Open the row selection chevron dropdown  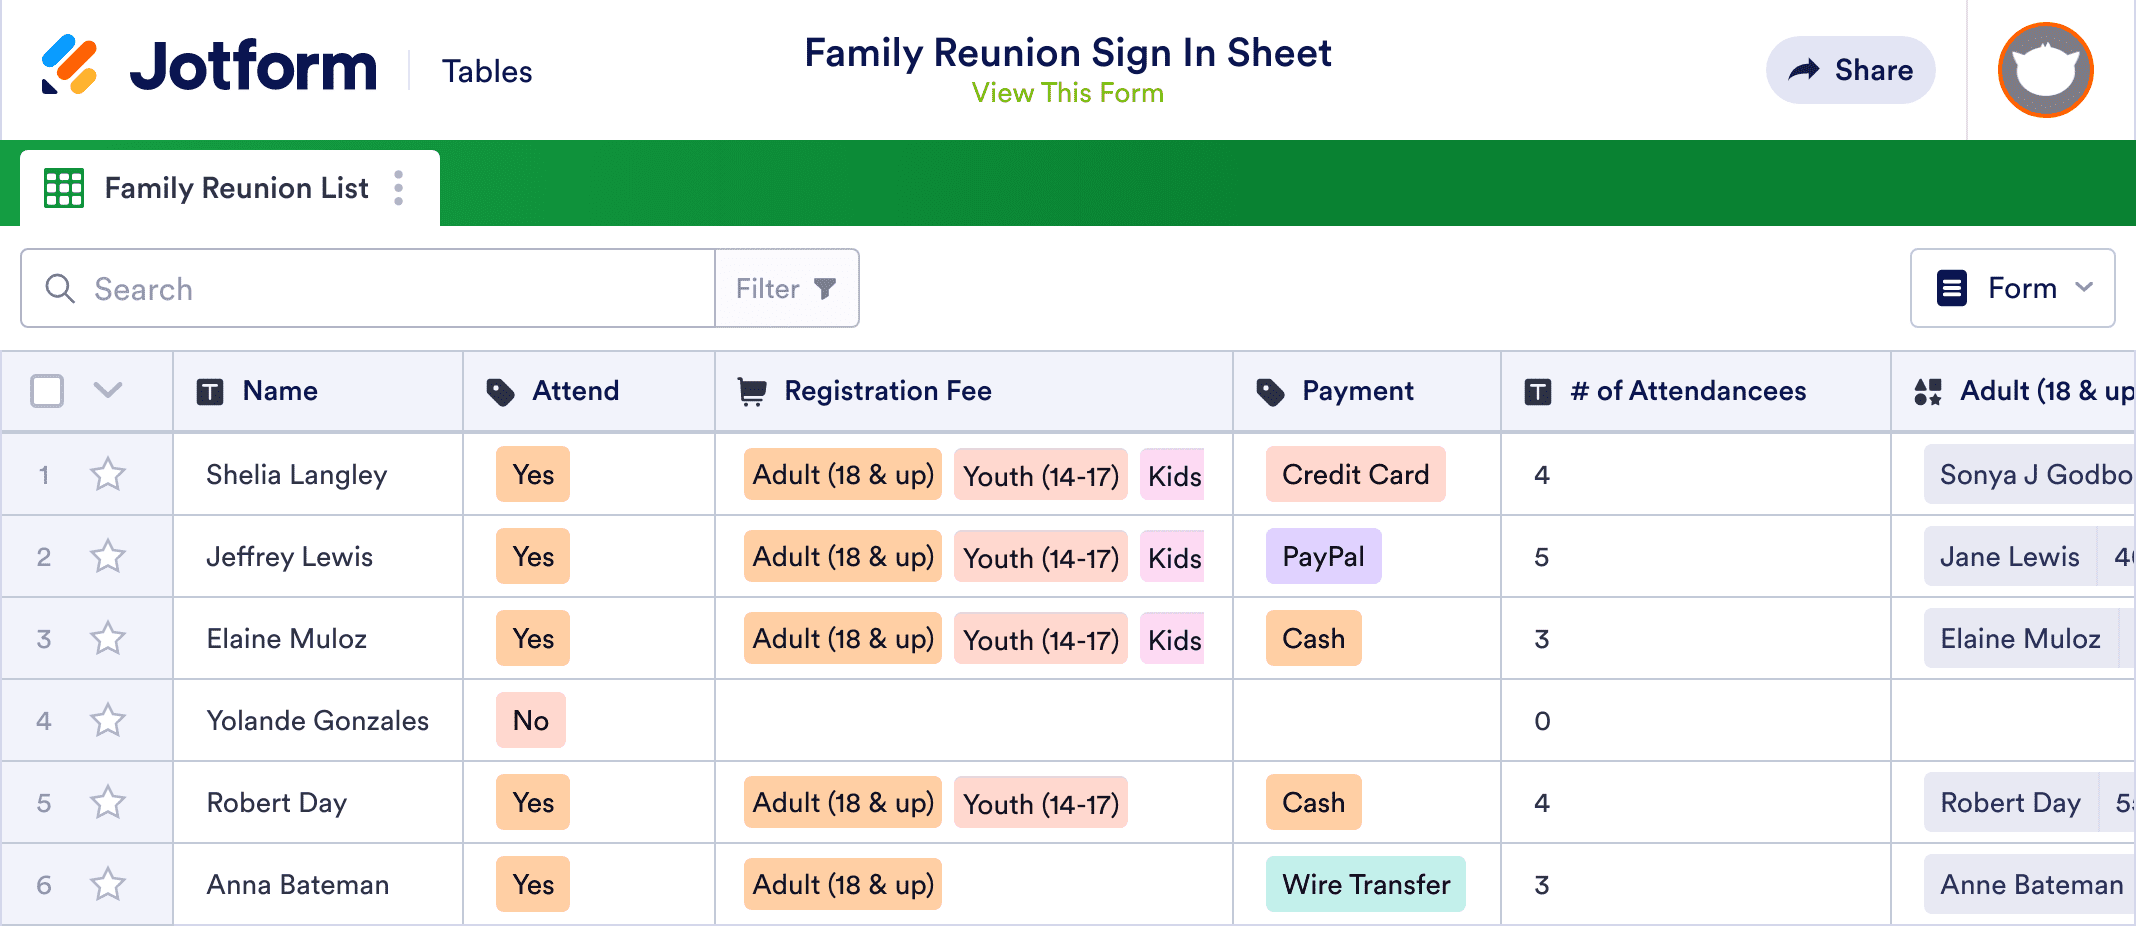pos(108,390)
